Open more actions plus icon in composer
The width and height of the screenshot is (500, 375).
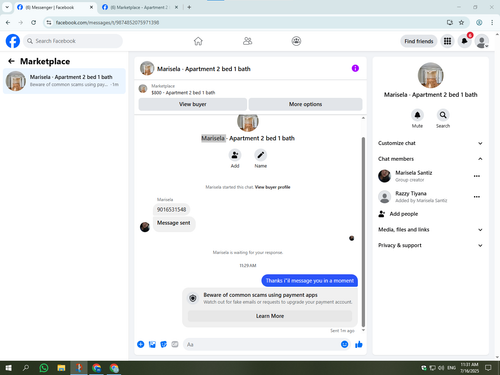(141, 344)
